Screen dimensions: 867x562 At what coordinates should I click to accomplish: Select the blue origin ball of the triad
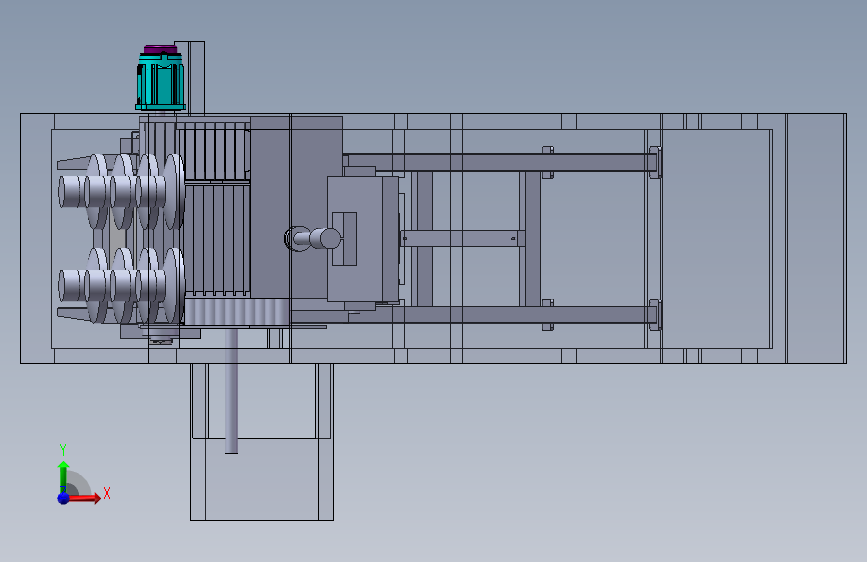[x=63, y=498]
